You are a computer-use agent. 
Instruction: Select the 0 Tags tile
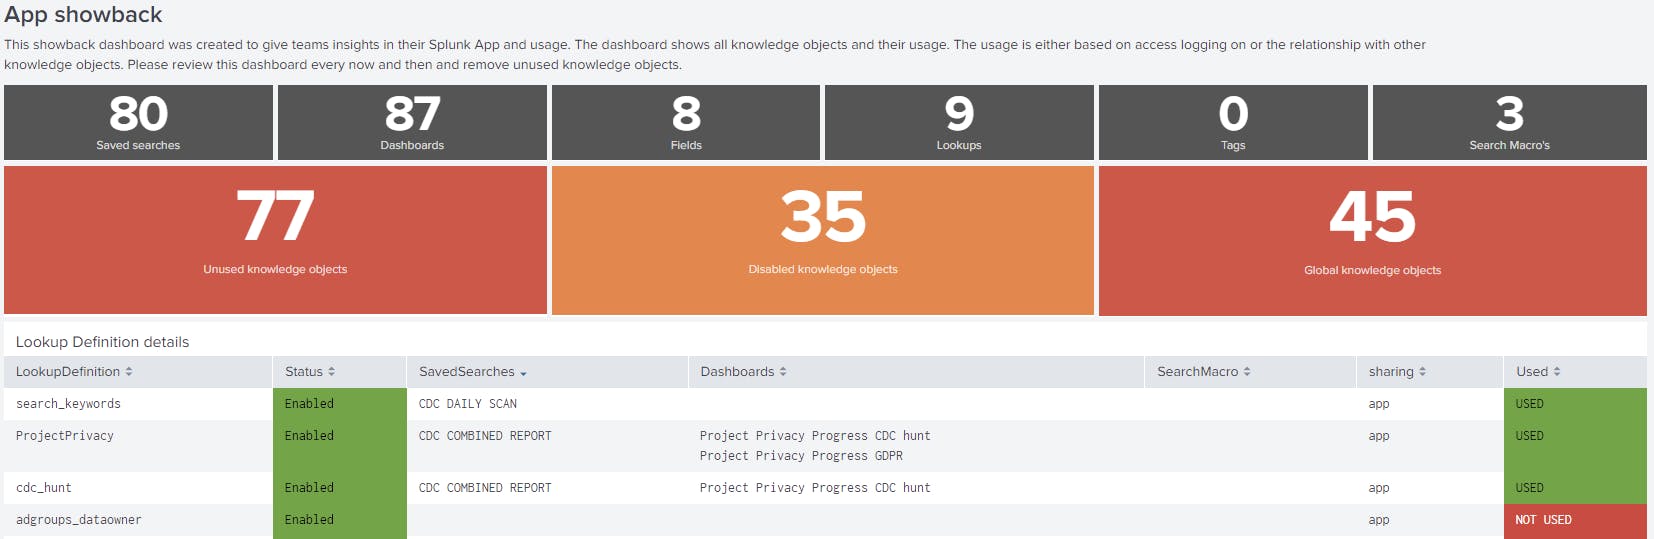(1233, 122)
